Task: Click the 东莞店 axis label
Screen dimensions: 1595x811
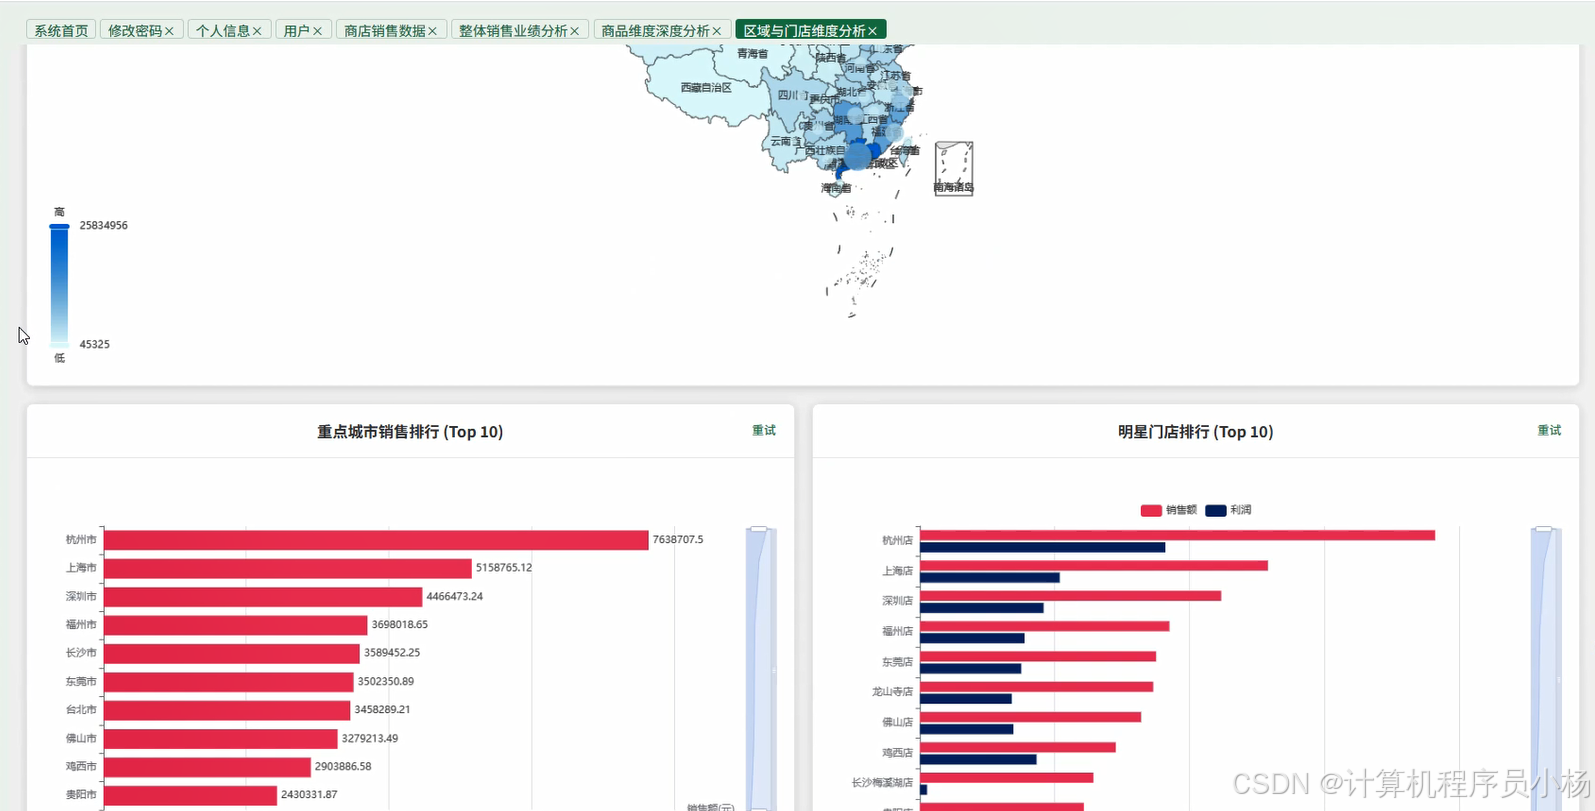Action: [897, 662]
